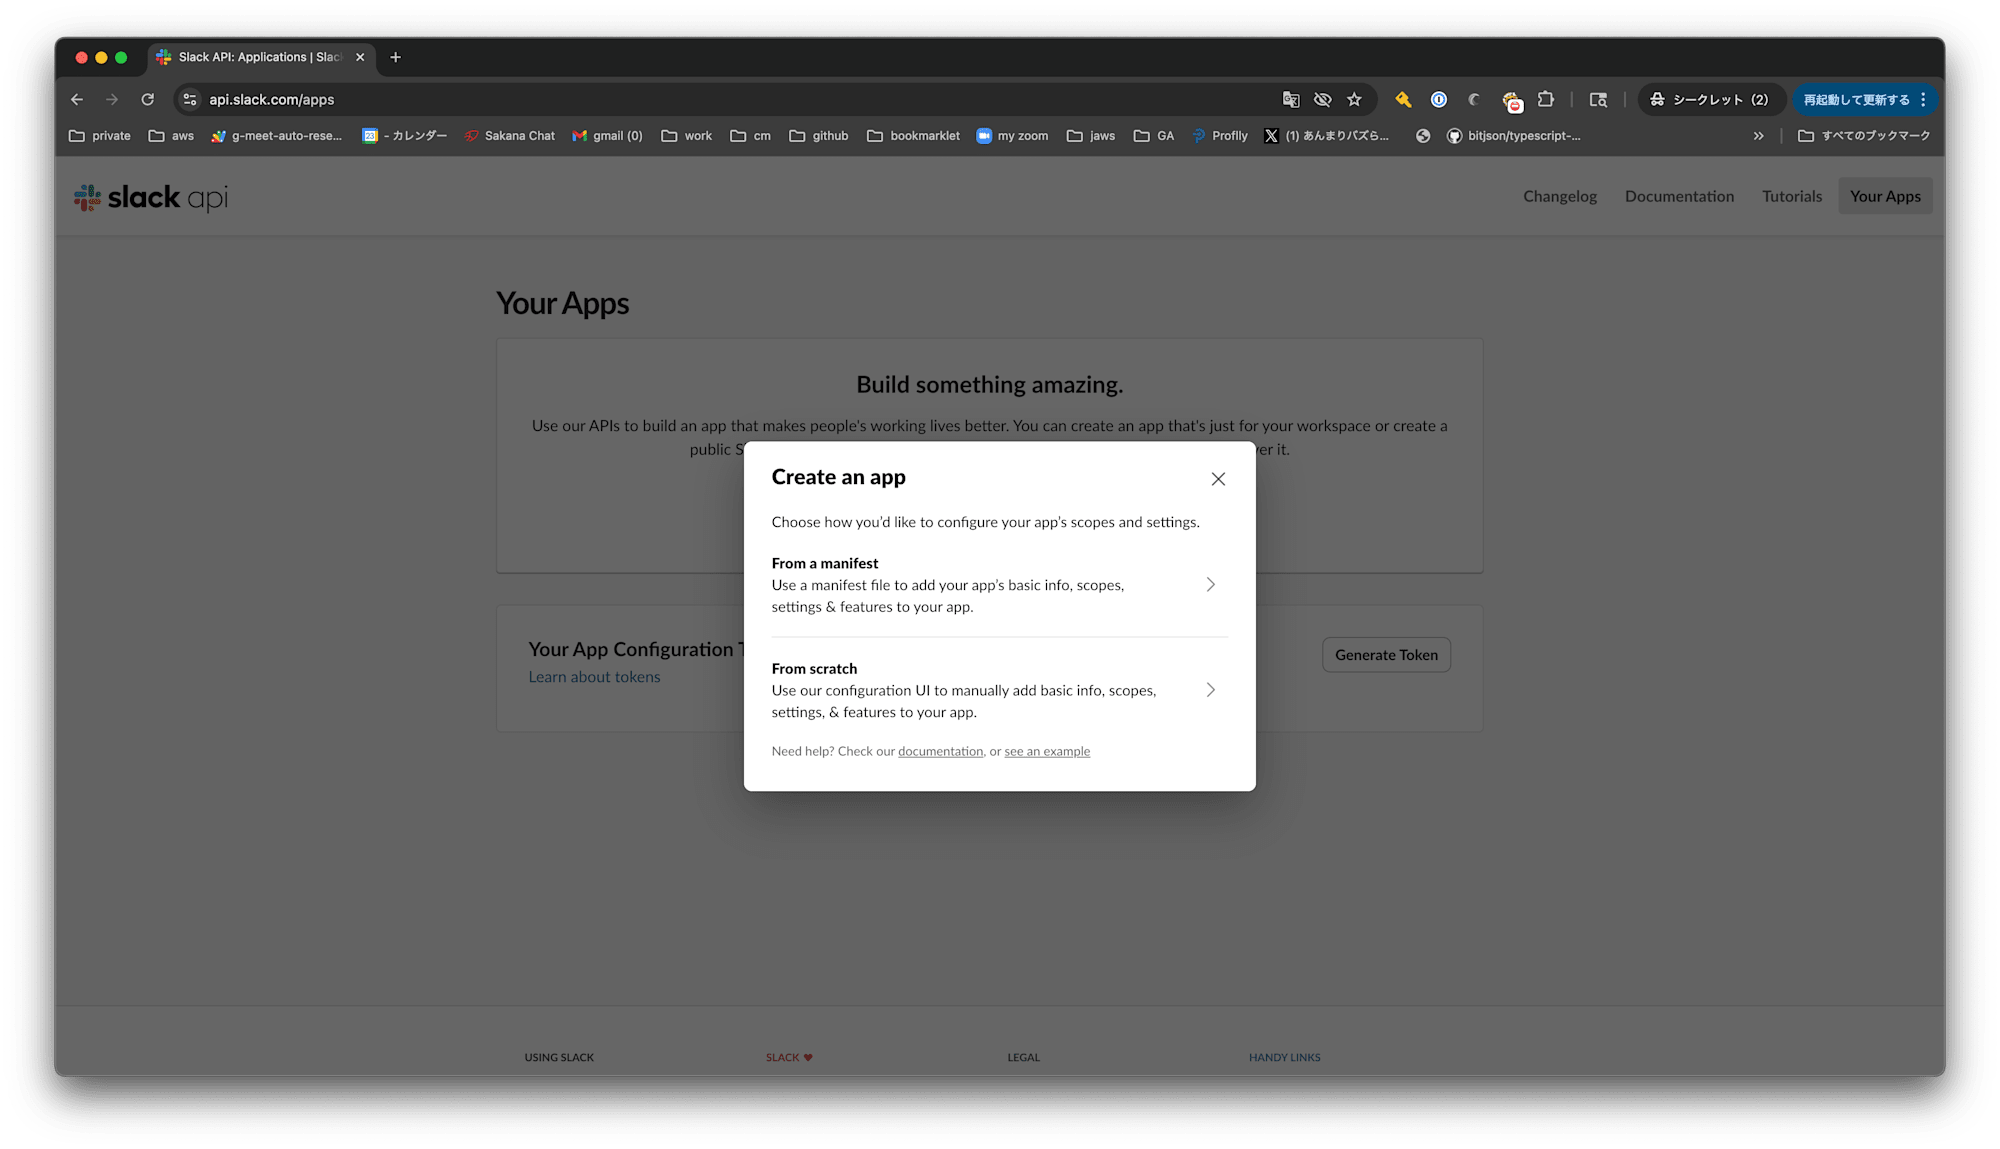The height and width of the screenshot is (1149, 2000).
Task: Open the see an example link
Action: point(1047,751)
